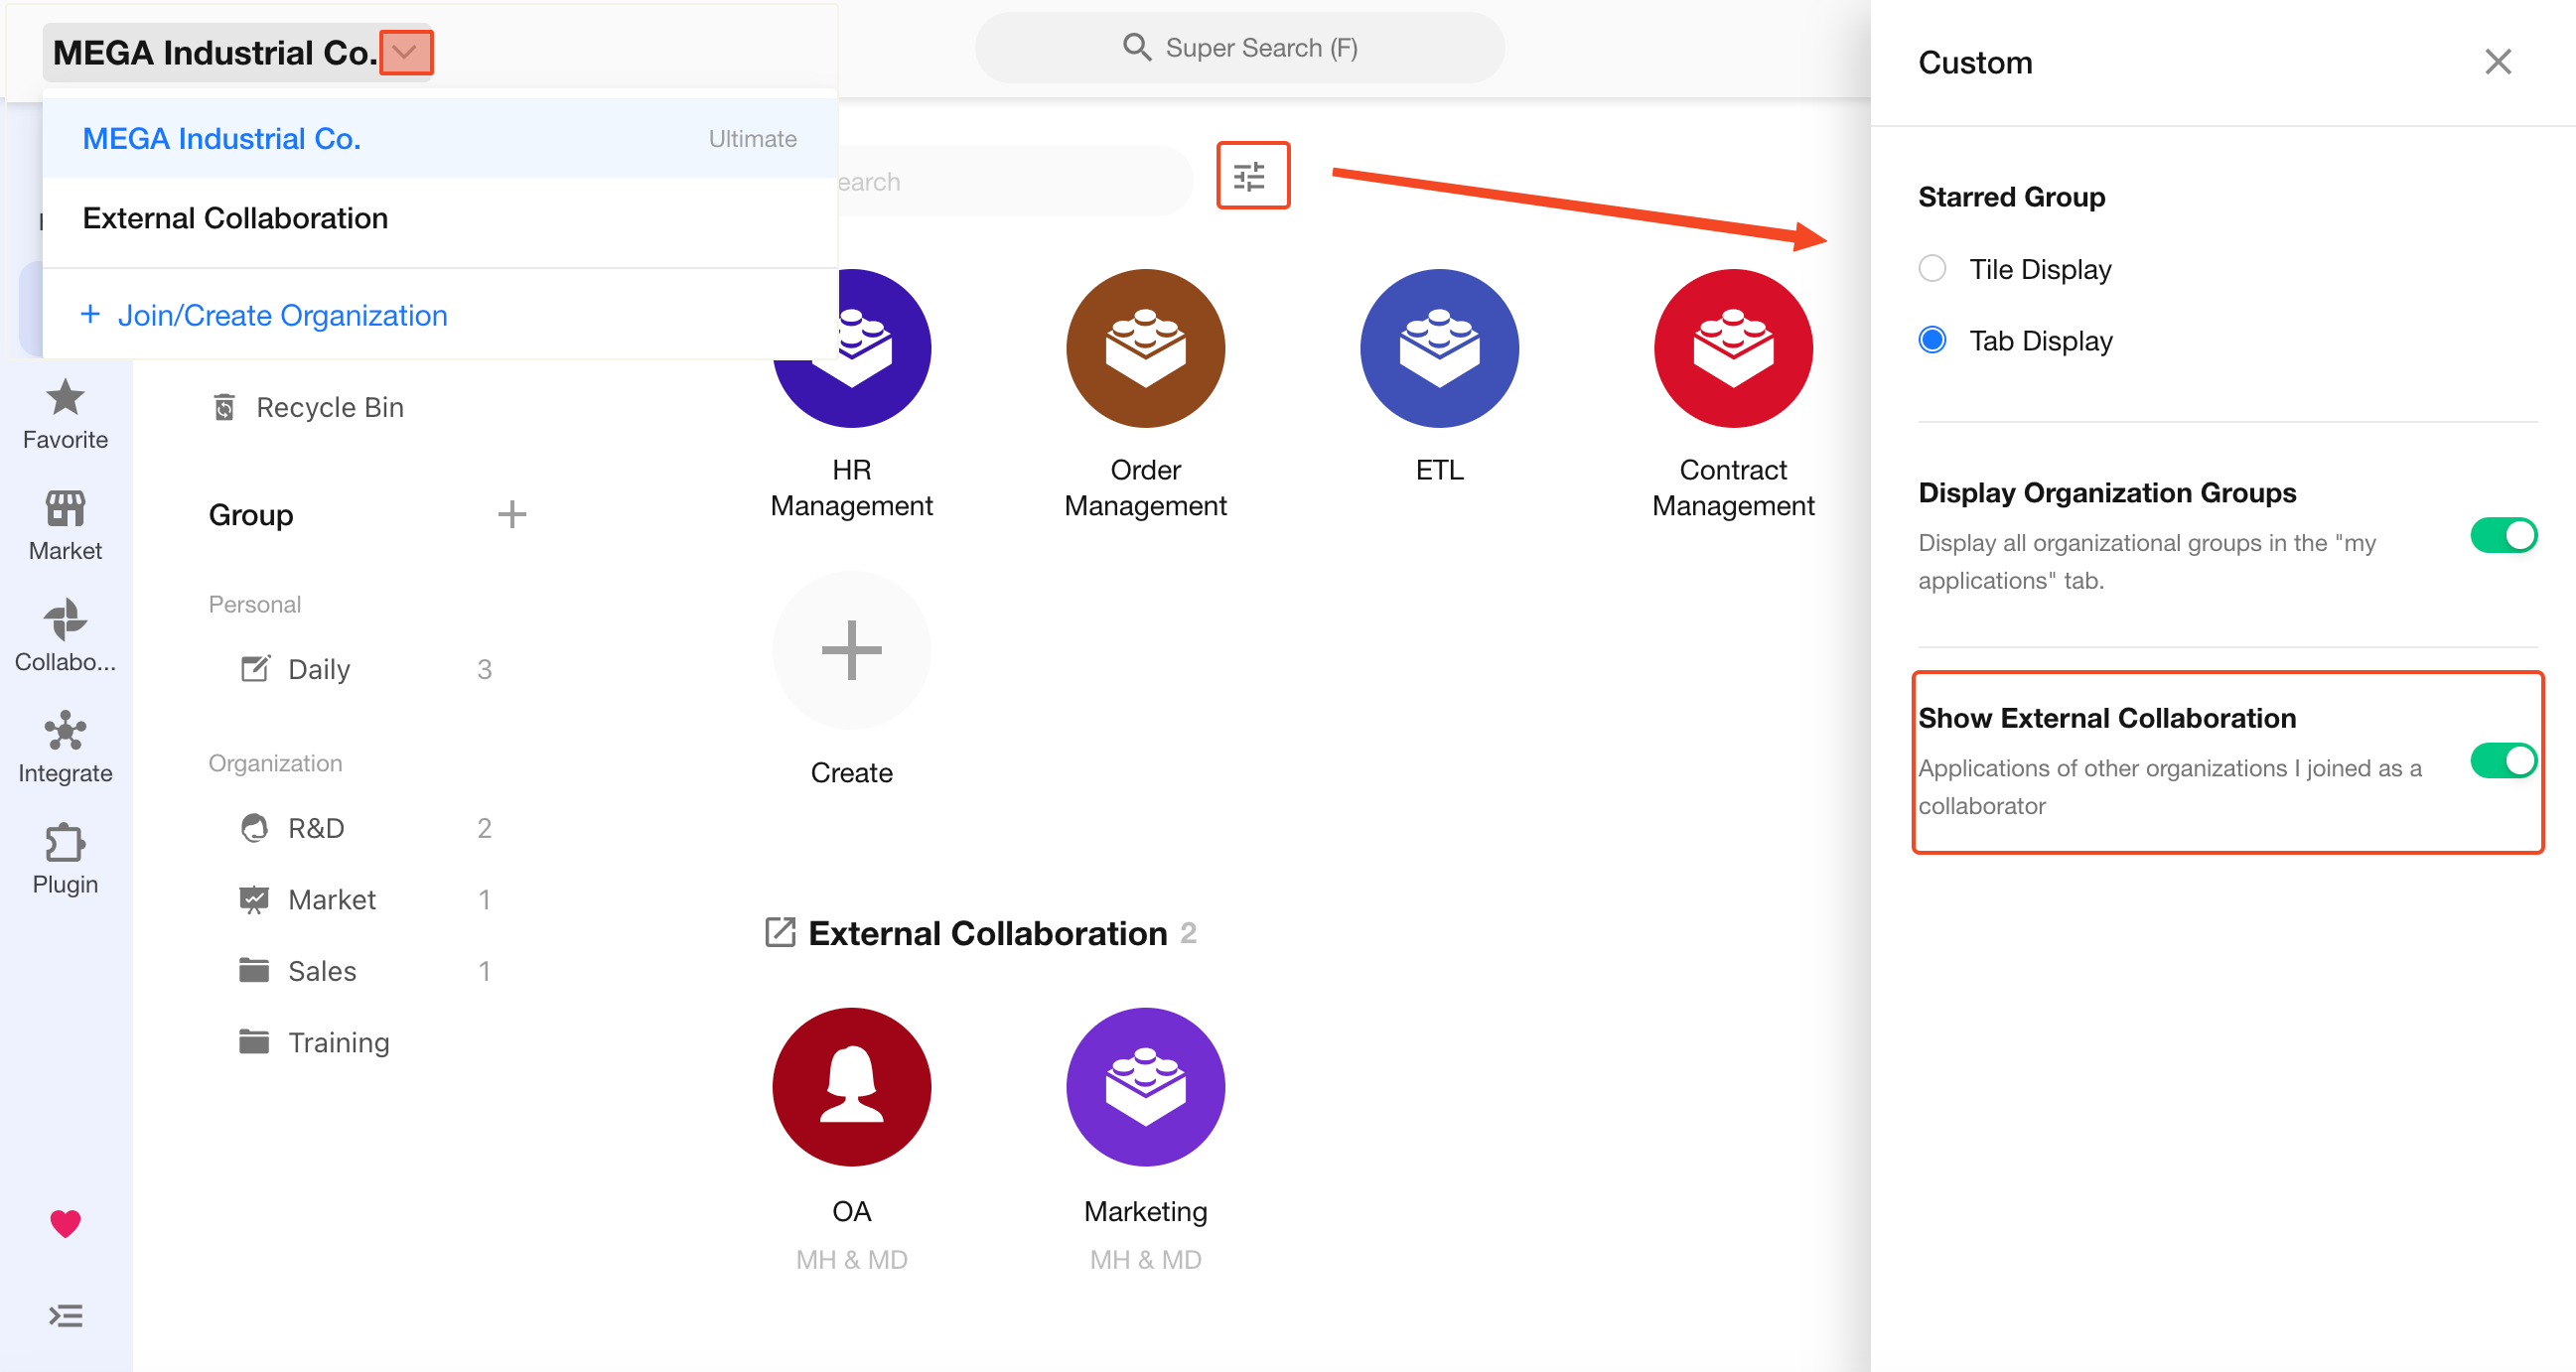This screenshot has height=1372, width=2576.
Task: Select External Collaboration from organization list
Action: tap(235, 218)
